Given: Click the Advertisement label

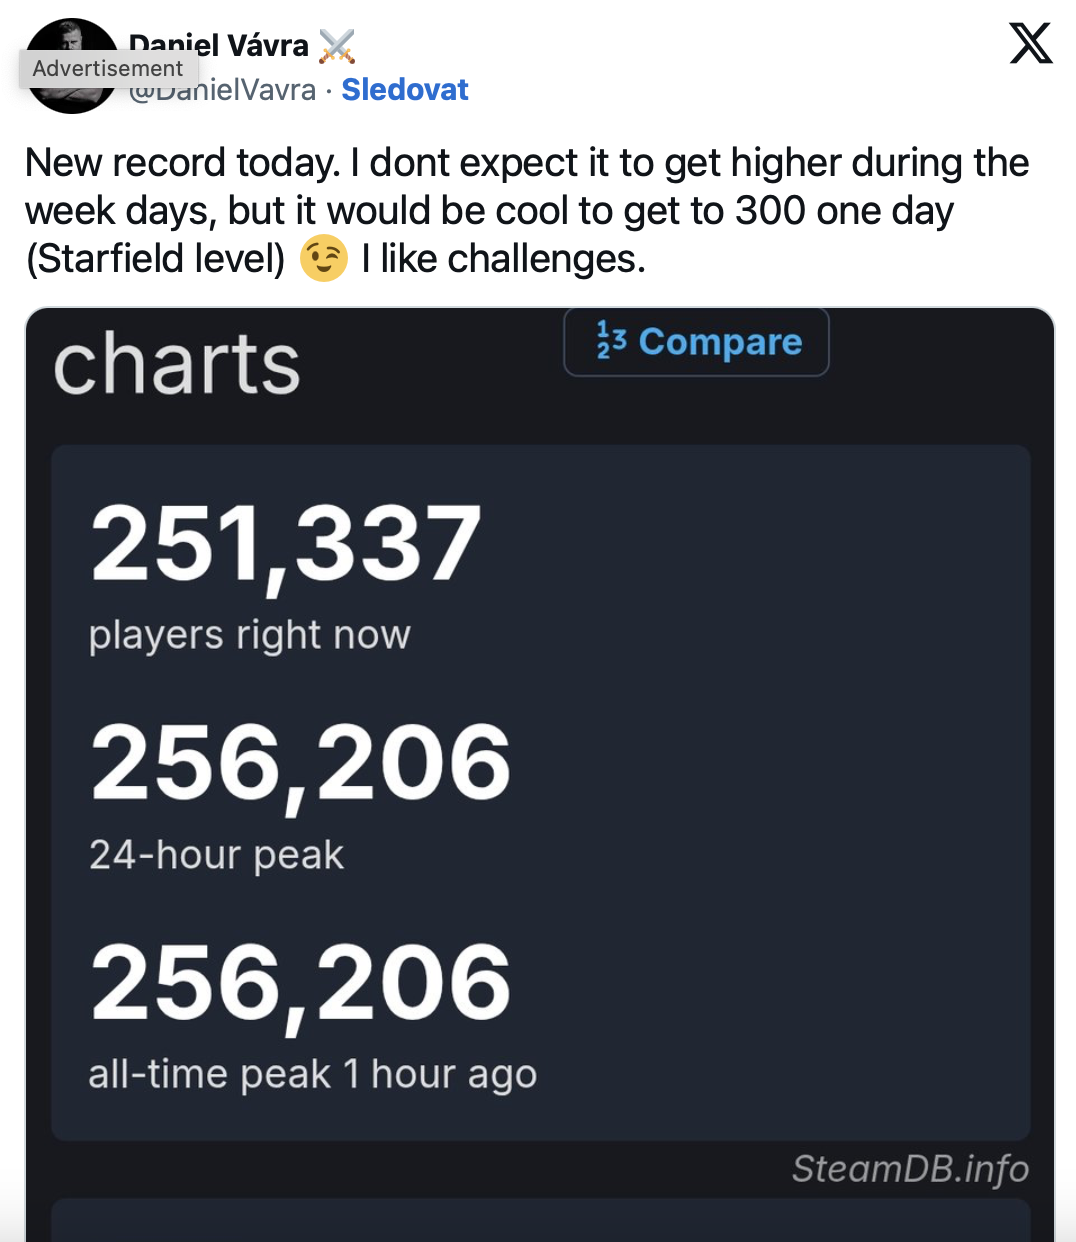Looking at the screenshot, I should 108,68.
